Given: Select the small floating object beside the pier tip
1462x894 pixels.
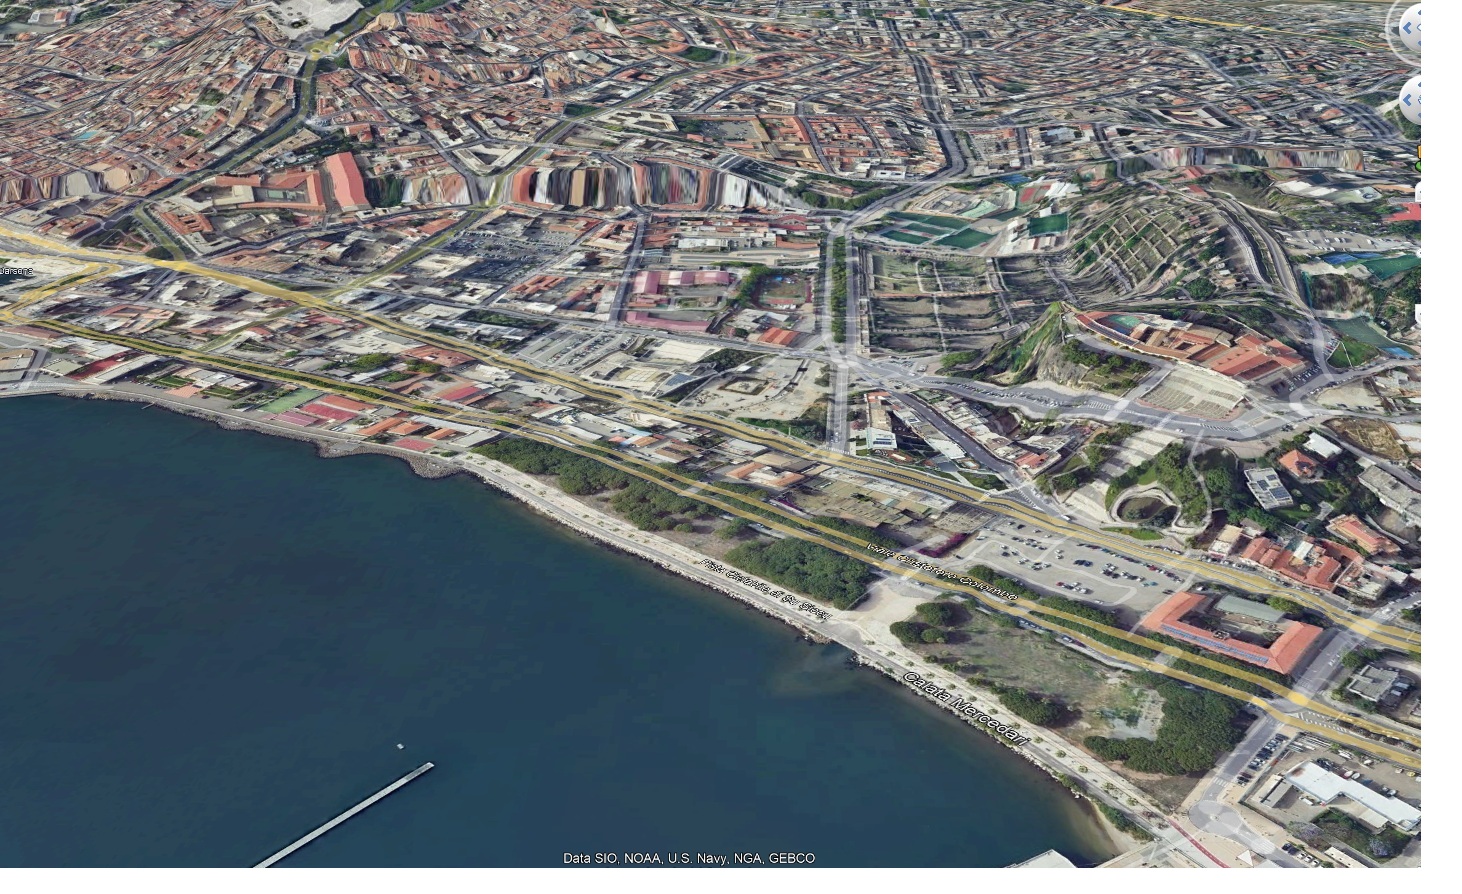Looking at the screenshot, I should click(x=400, y=746).
